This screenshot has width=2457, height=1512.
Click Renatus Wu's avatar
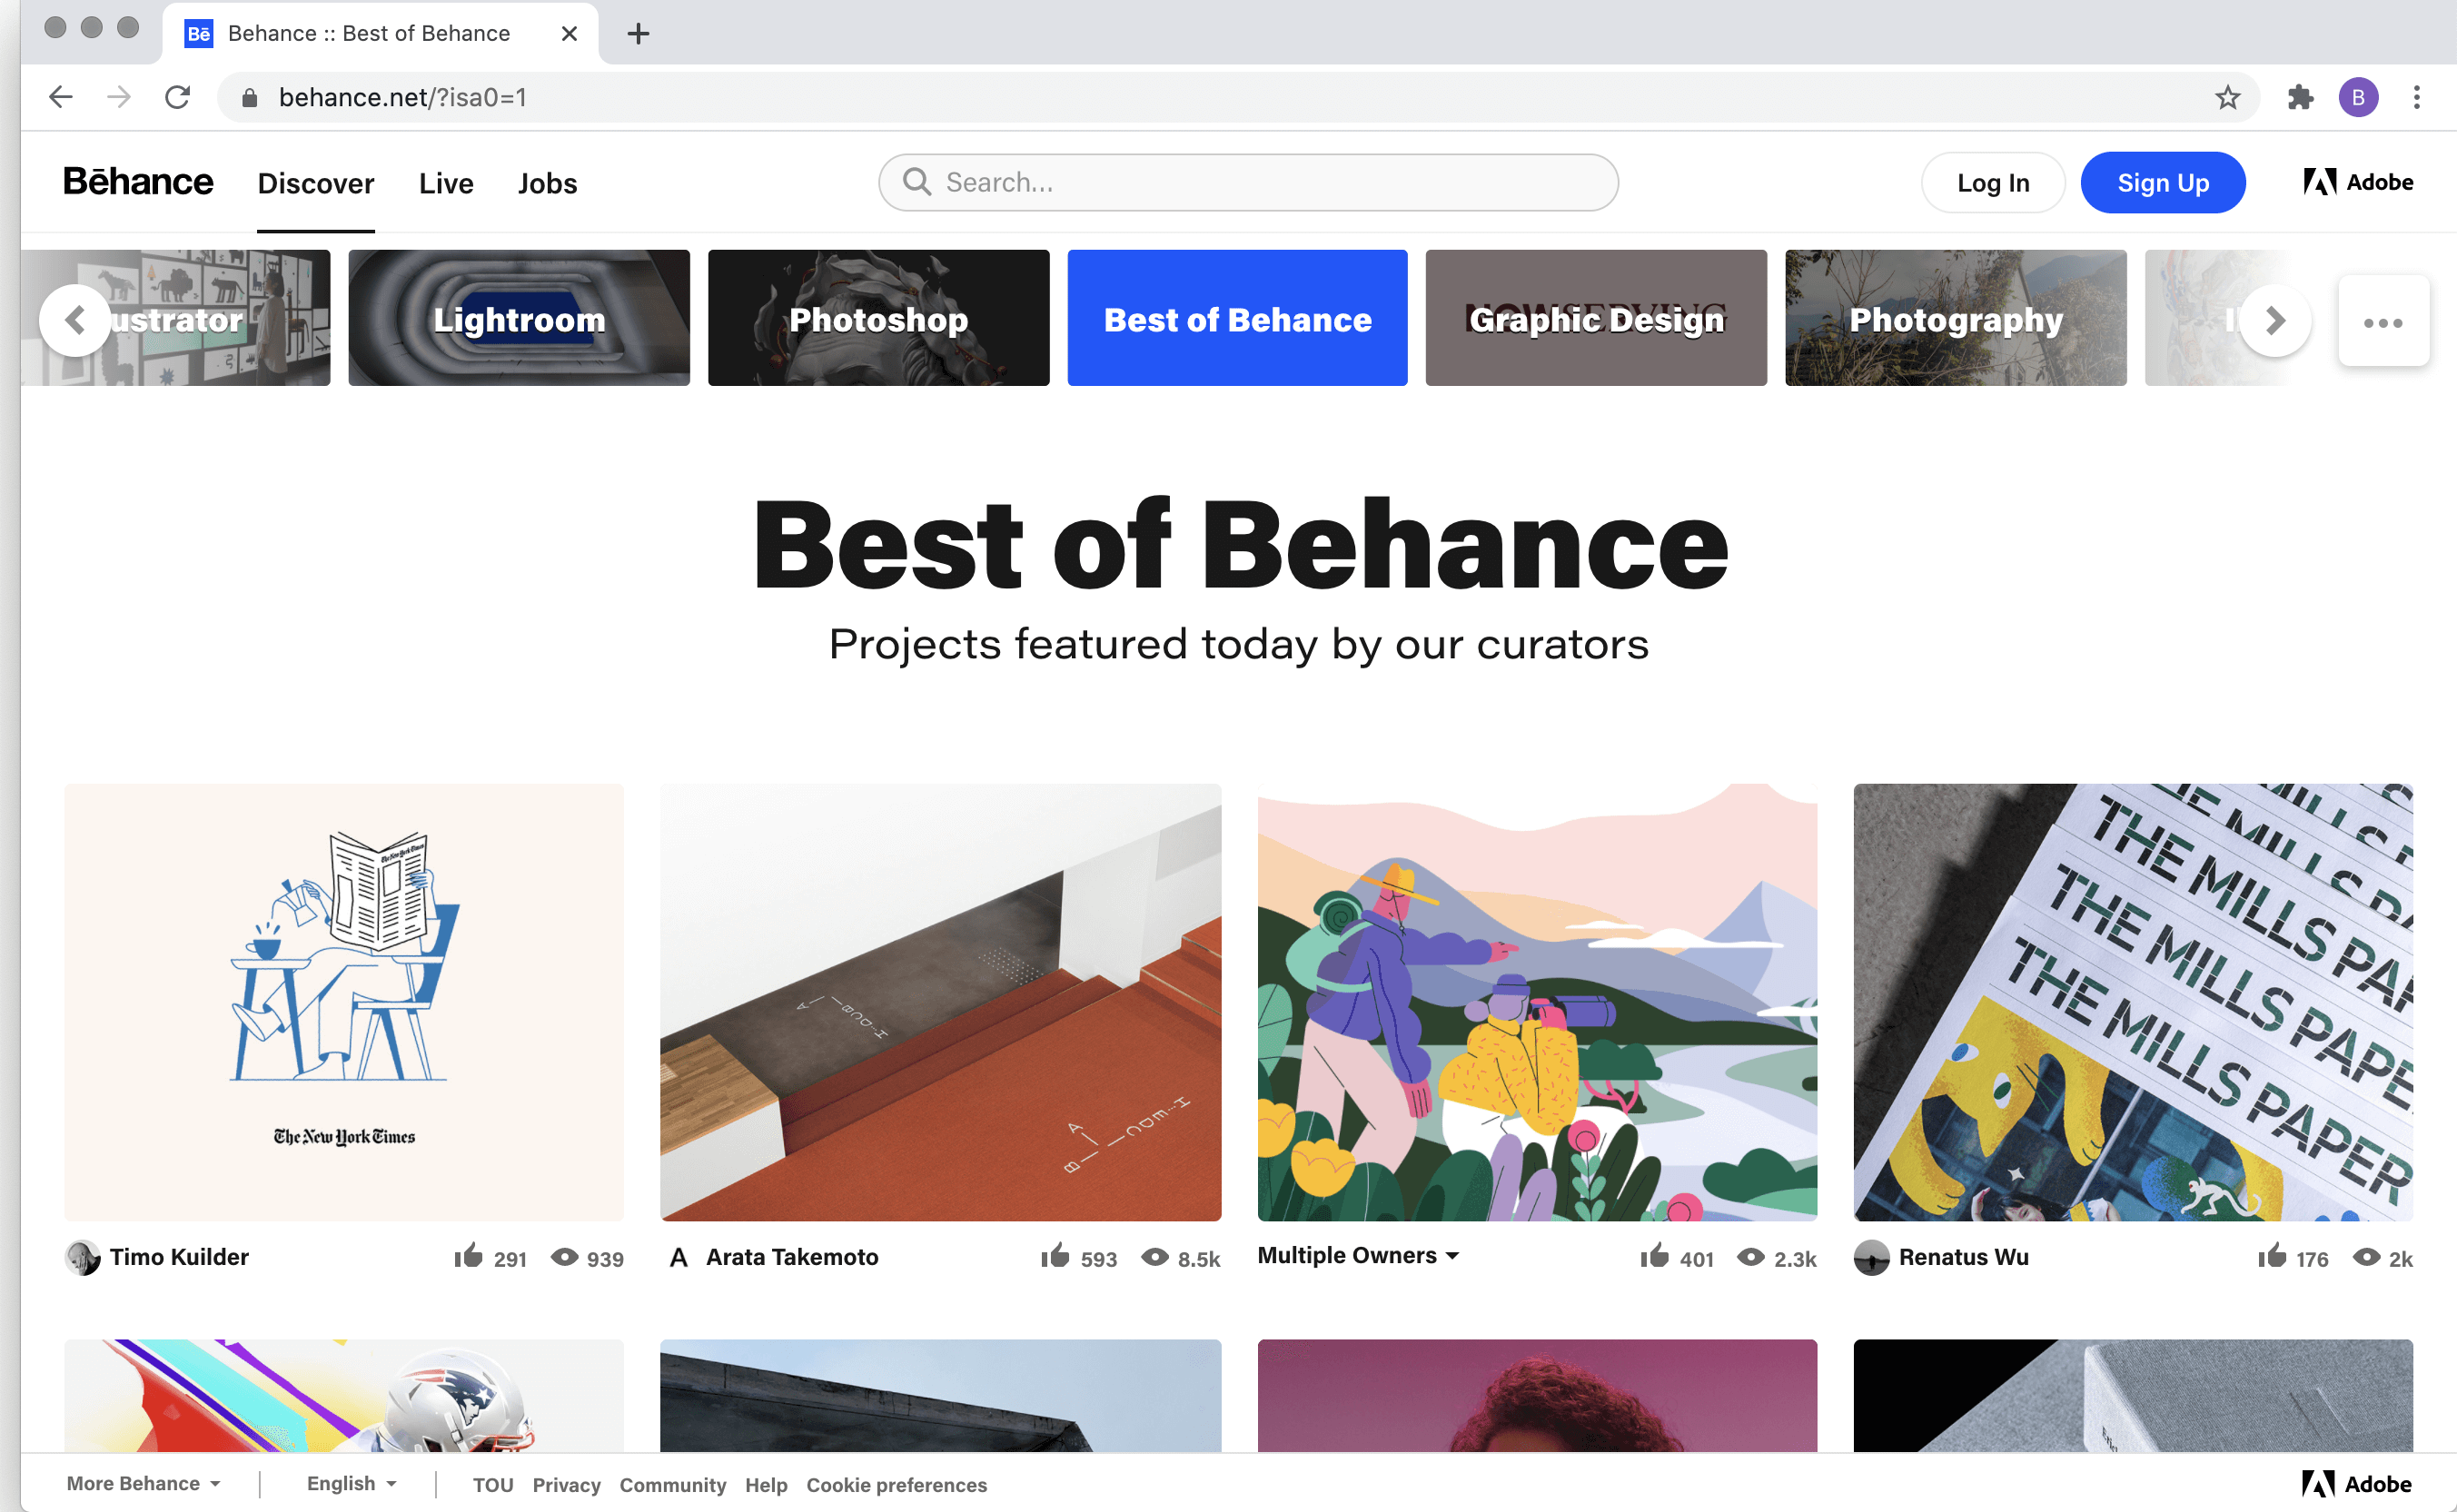[1872, 1257]
